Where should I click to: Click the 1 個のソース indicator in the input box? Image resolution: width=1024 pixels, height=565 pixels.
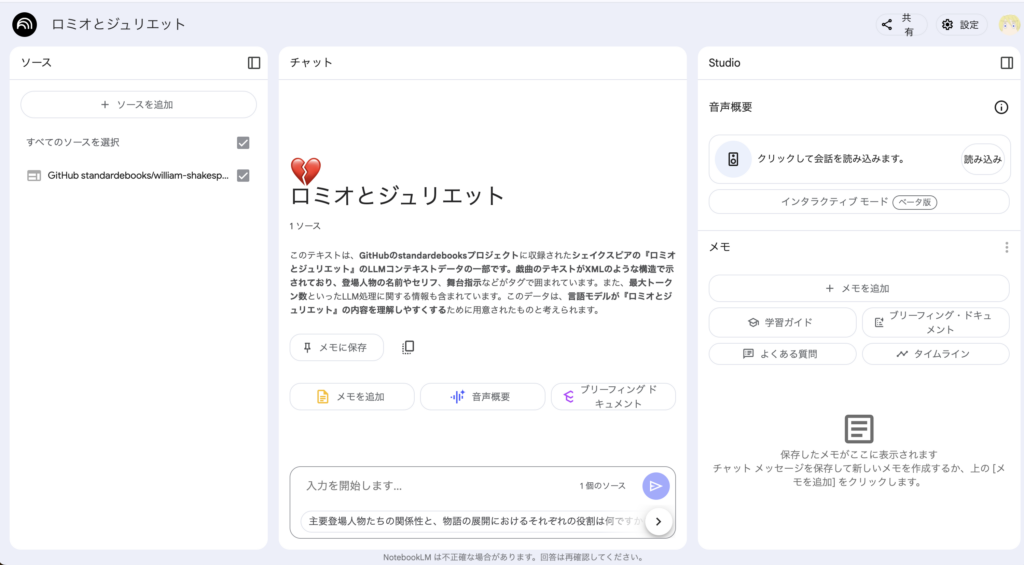click(602, 486)
